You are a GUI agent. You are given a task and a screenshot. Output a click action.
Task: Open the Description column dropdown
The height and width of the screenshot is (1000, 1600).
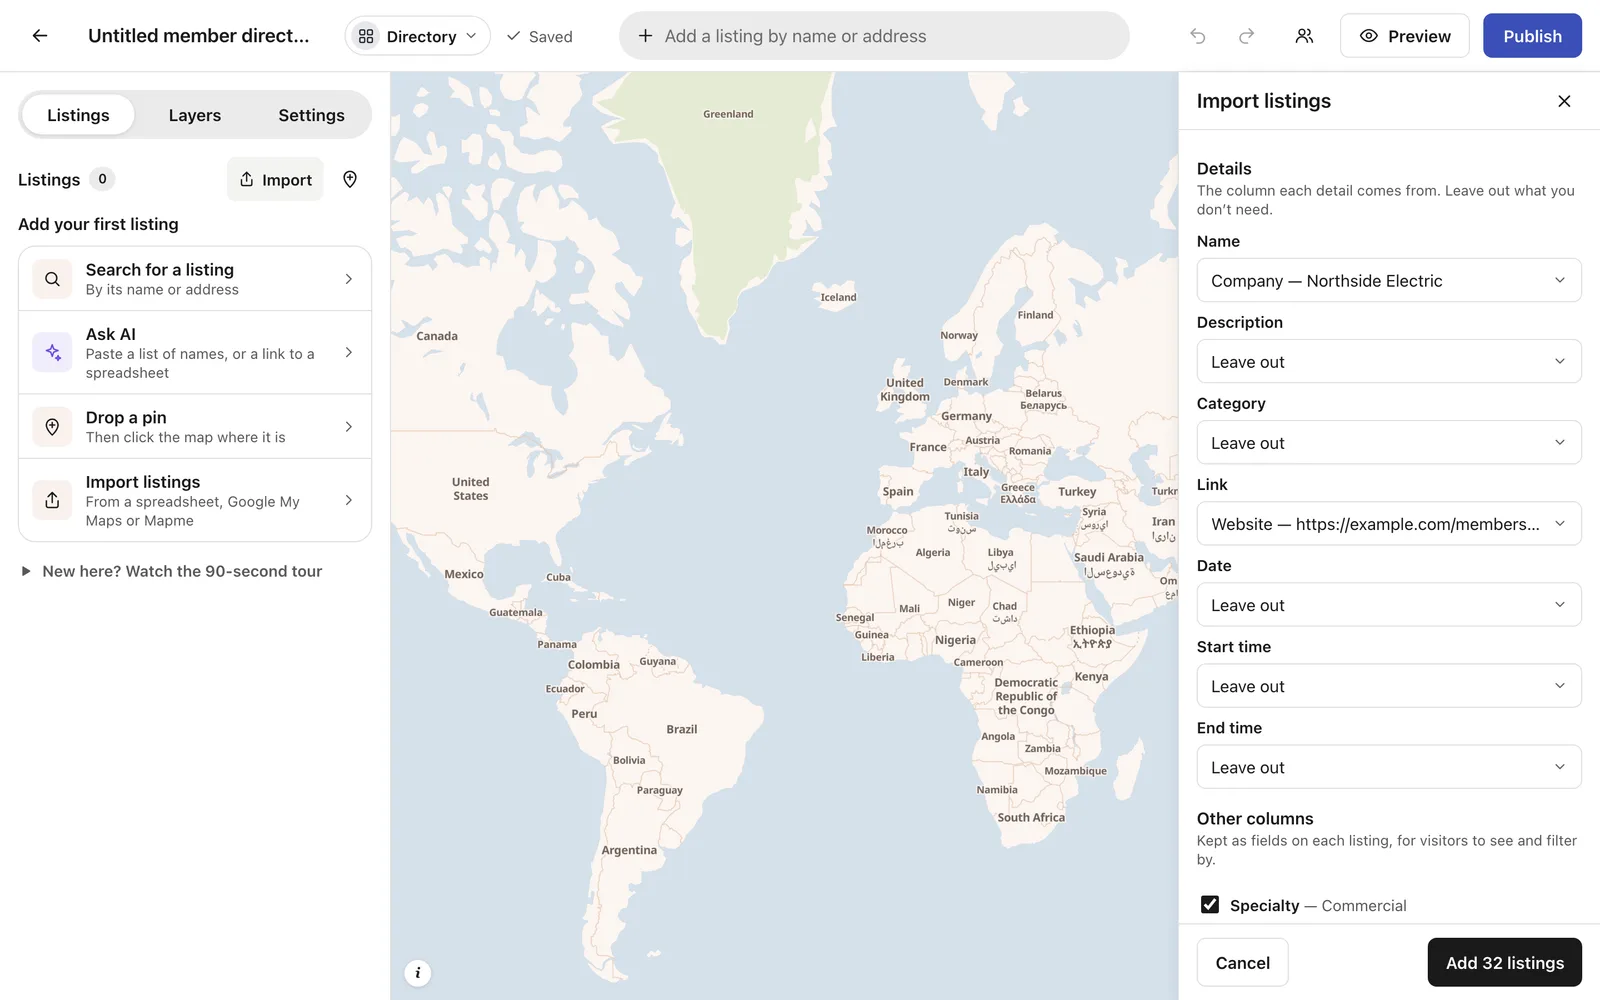(x=1389, y=362)
